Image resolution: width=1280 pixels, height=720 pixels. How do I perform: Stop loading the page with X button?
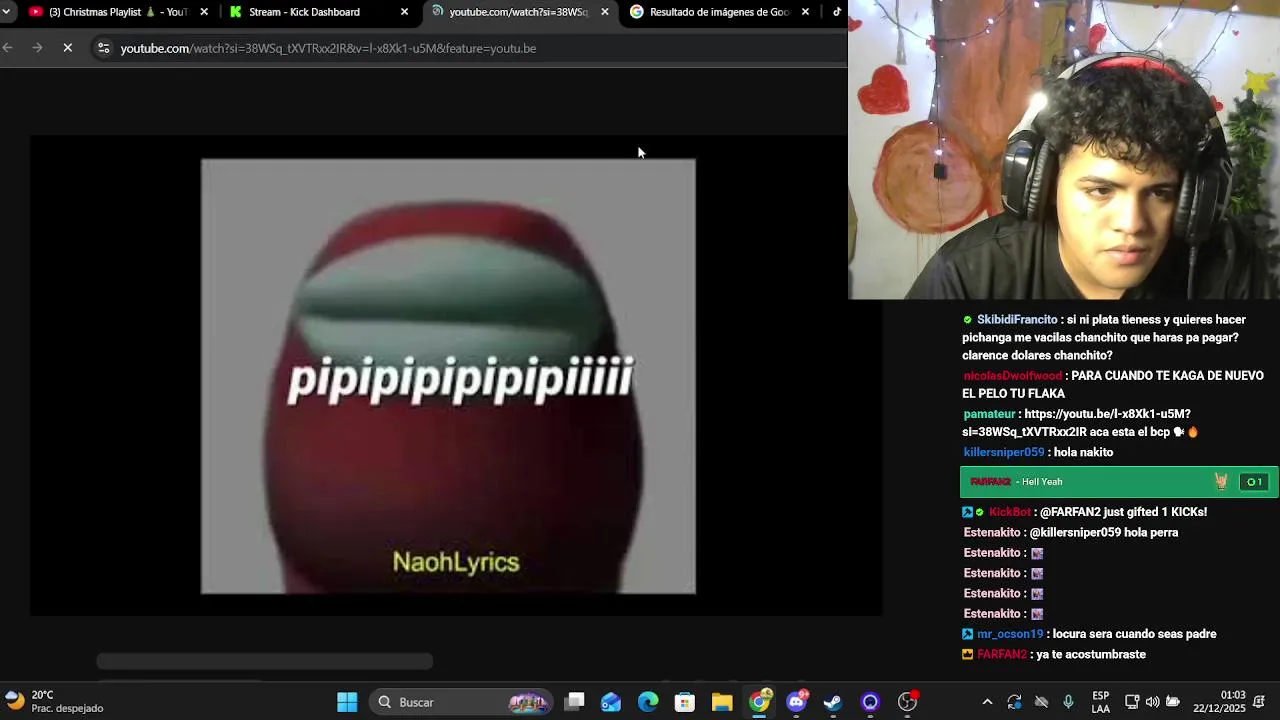coord(67,48)
